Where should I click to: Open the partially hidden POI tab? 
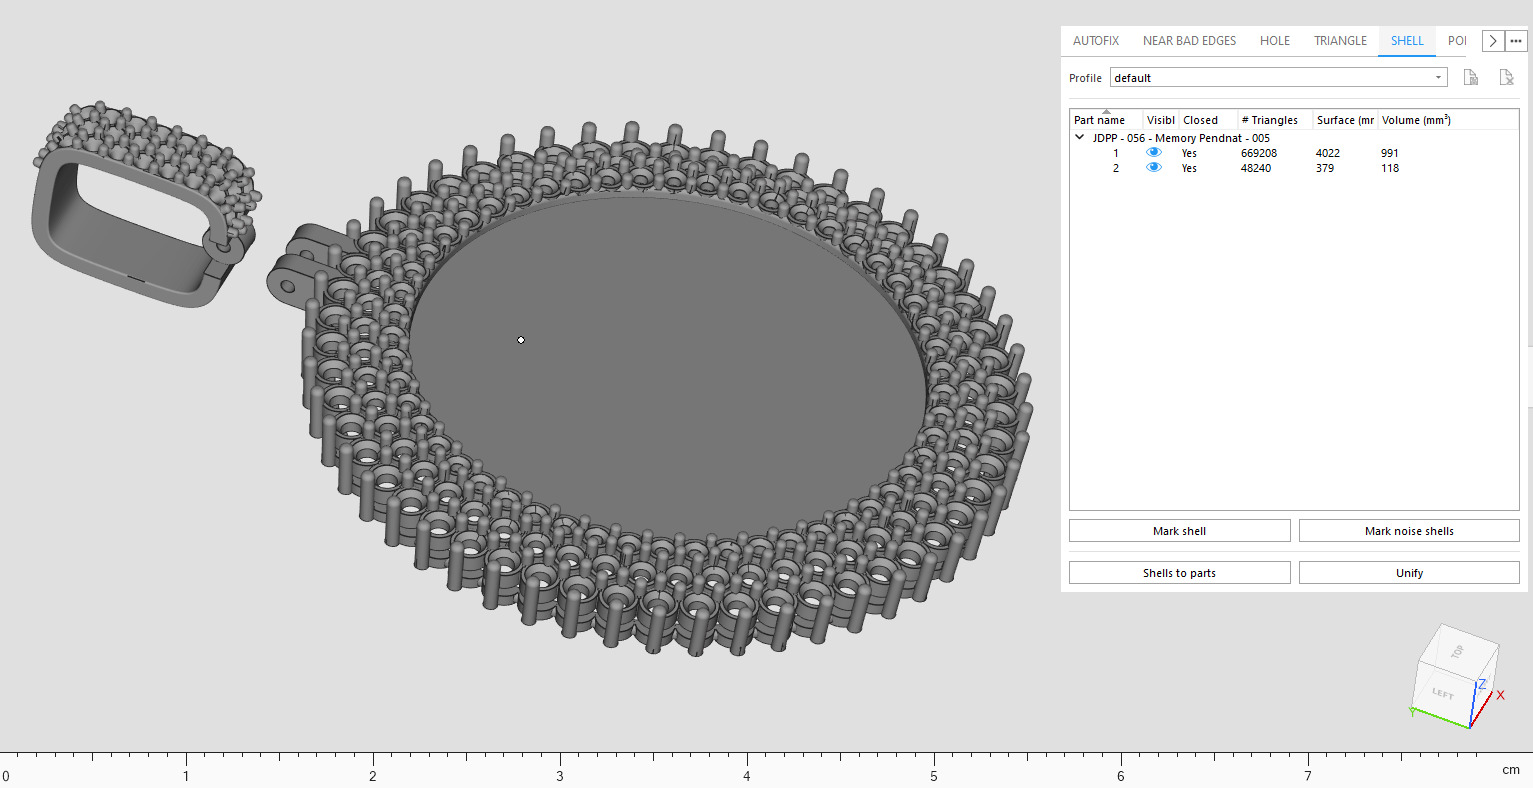(x=1457, y=41)
